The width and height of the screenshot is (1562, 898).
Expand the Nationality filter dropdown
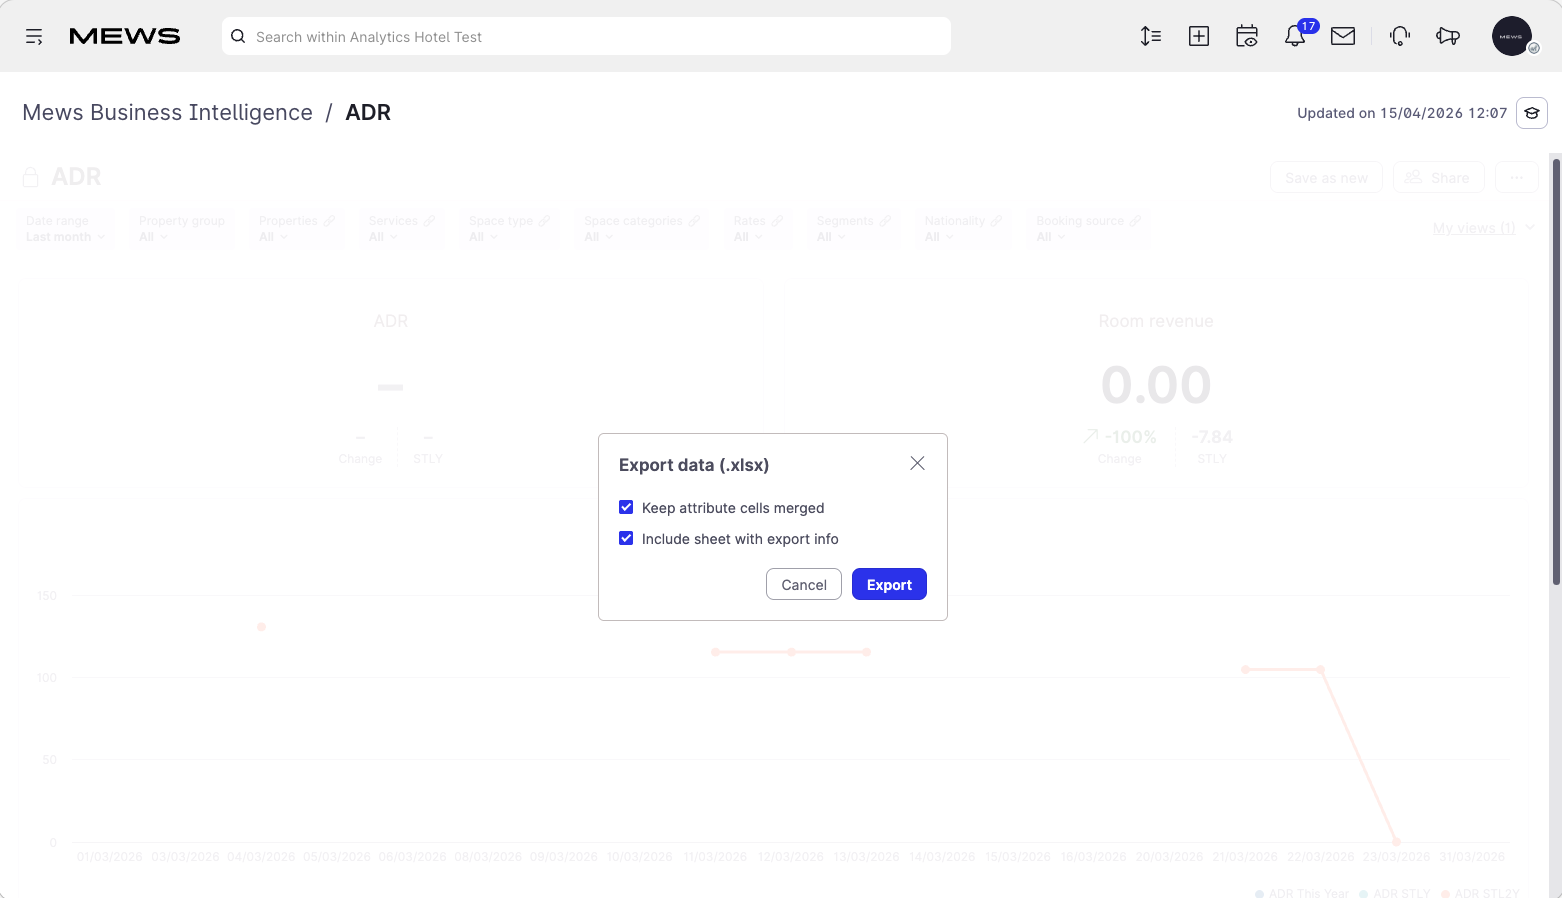coord(963,229)
